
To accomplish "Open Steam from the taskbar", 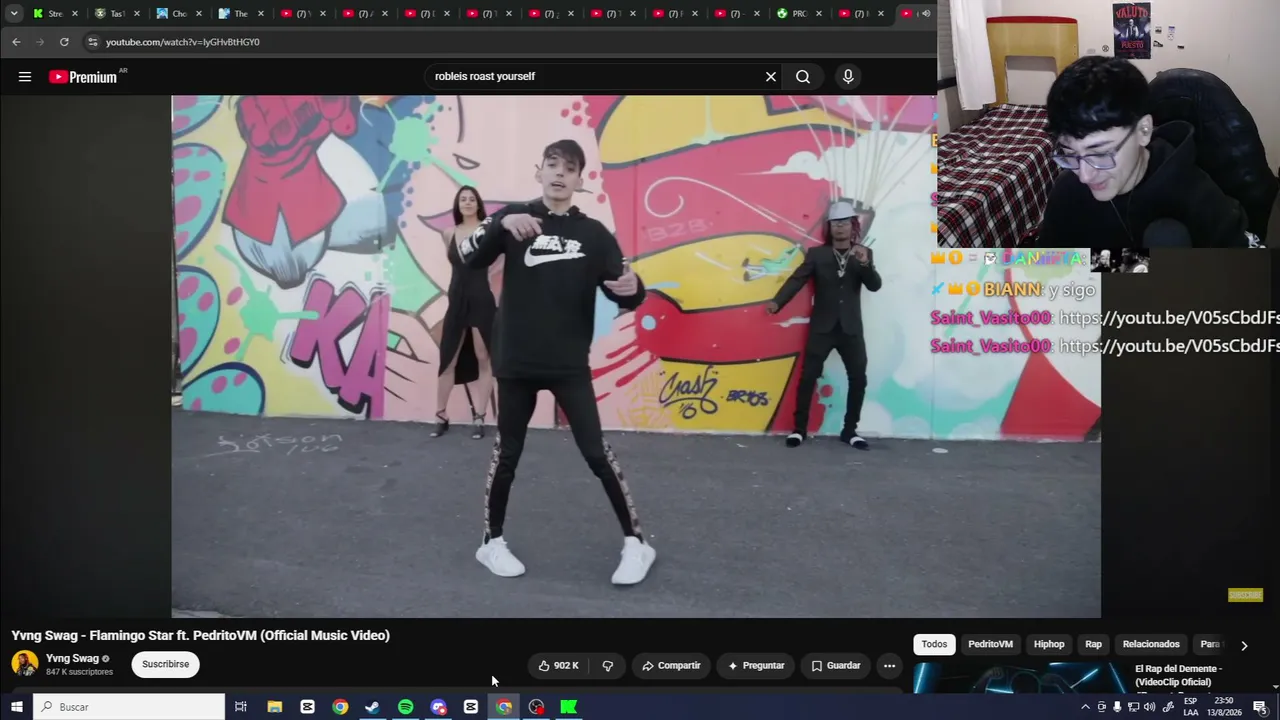I will (x=372, y=707).
